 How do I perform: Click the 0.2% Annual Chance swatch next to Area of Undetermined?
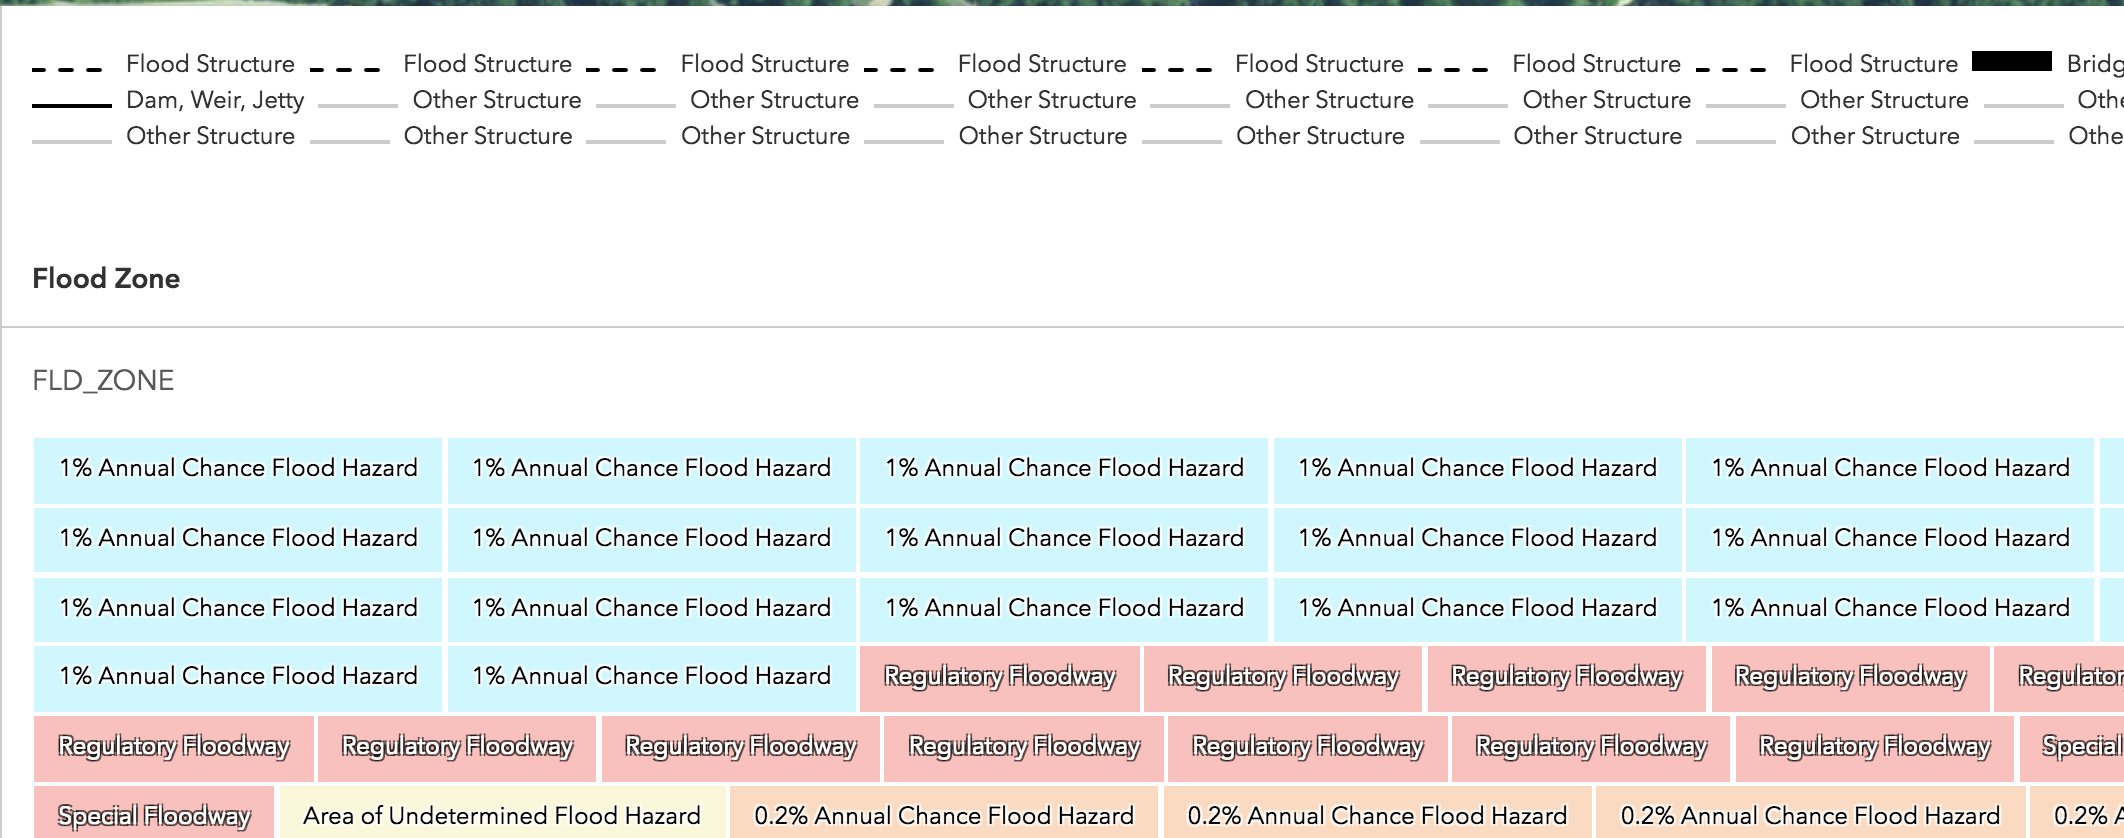pyautogui.click(x=943, y=815)
